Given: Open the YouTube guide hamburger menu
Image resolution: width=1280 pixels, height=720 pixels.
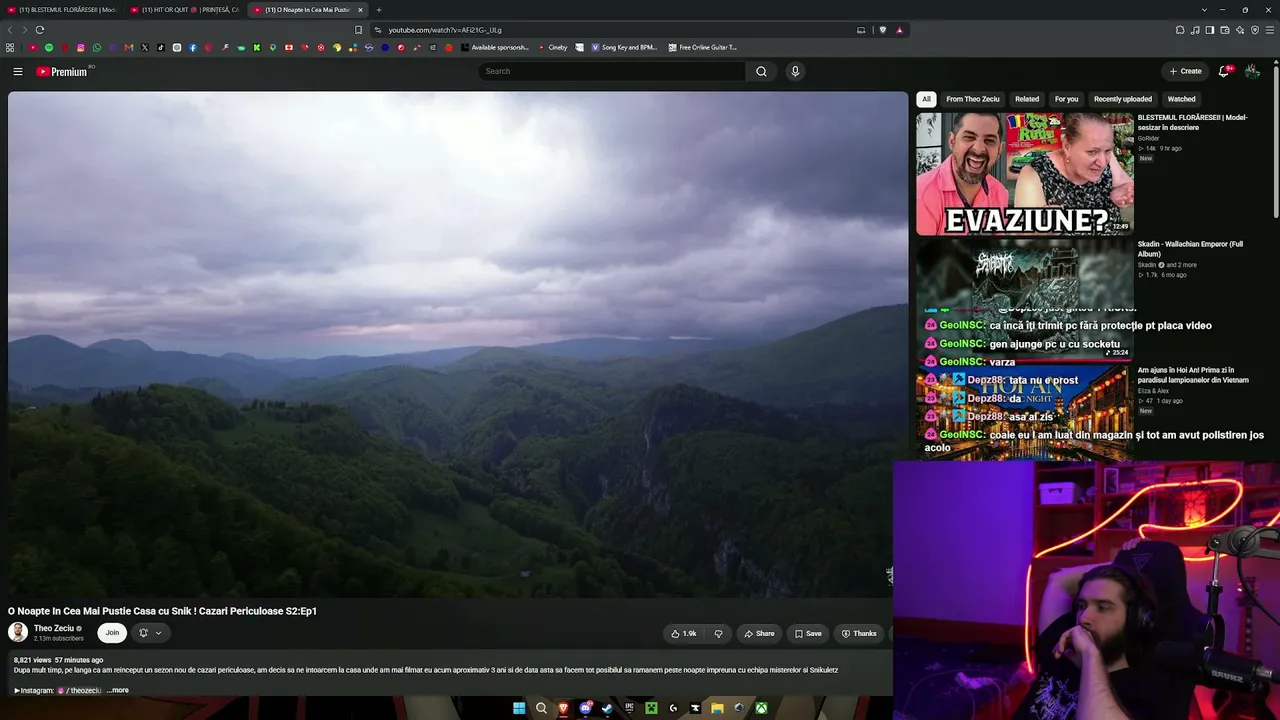Looking at the screenshot, I should [18, 71].
